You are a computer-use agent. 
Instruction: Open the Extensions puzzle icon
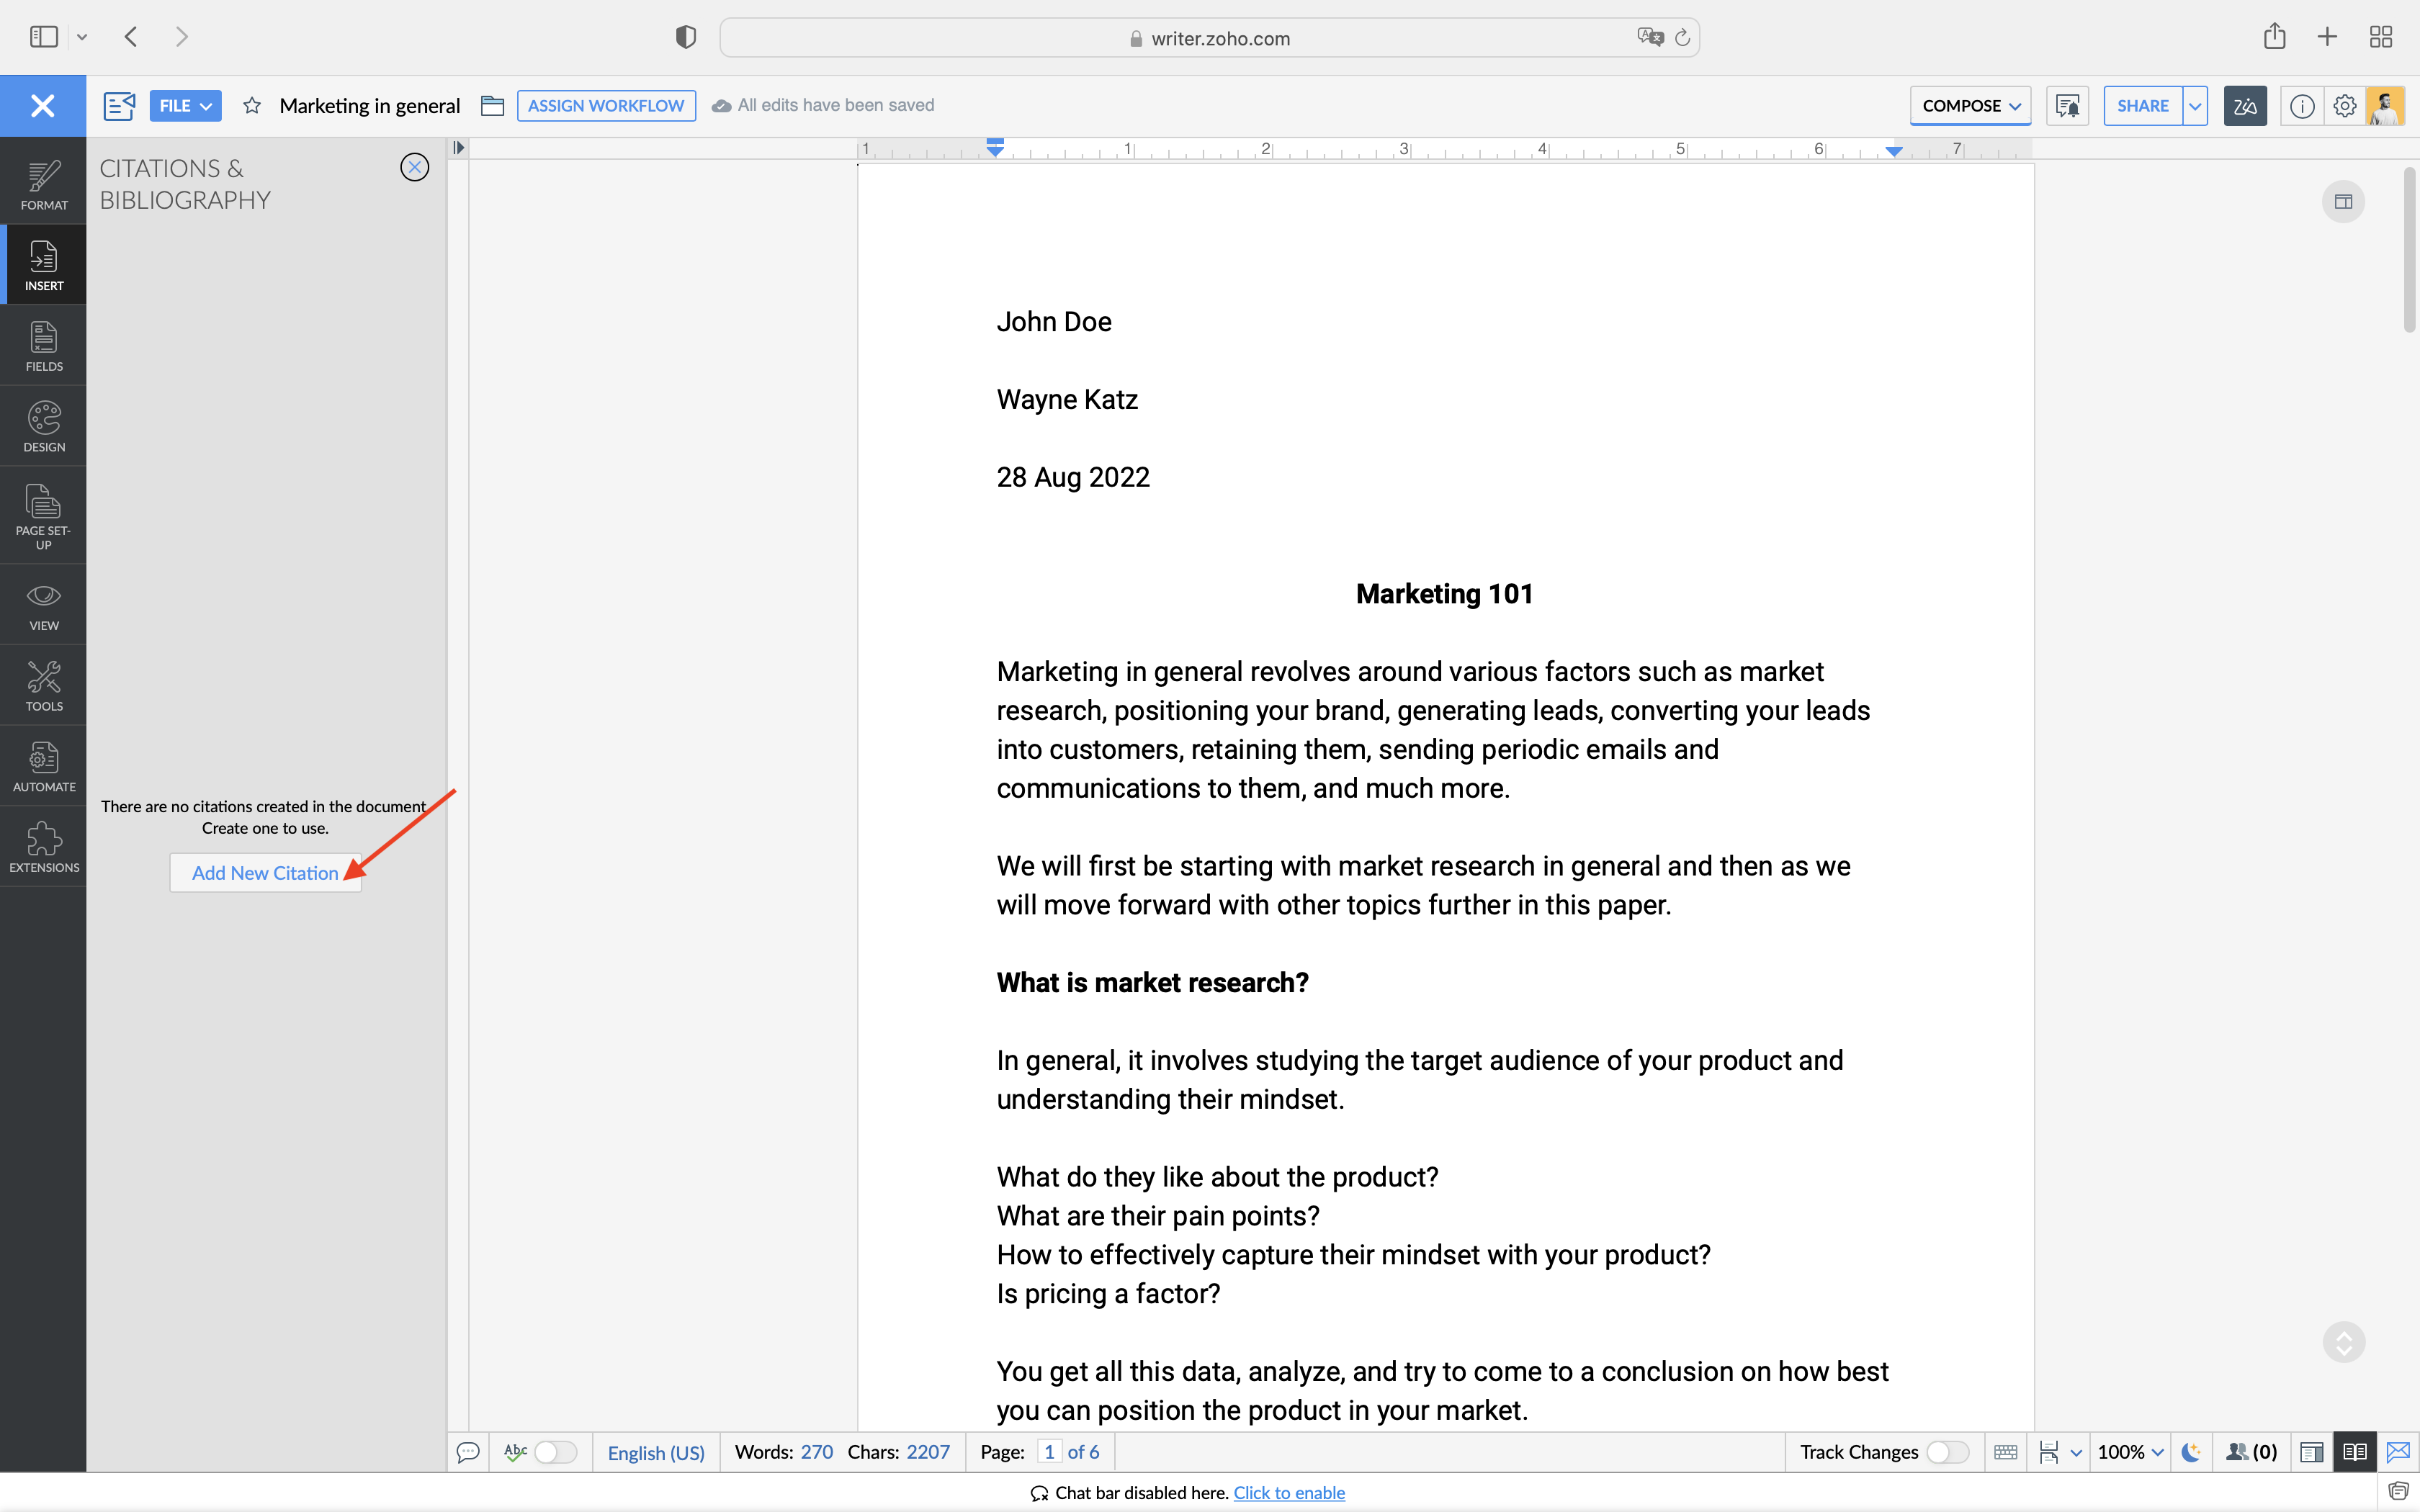43,847
